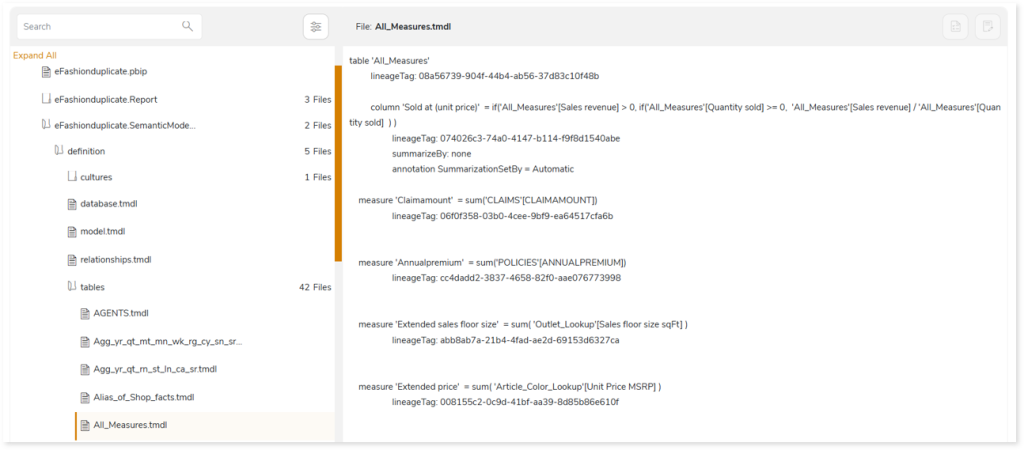Open the filter settings sliders button
Viewport: 1024px width, 450px height.
click(316, 27)
